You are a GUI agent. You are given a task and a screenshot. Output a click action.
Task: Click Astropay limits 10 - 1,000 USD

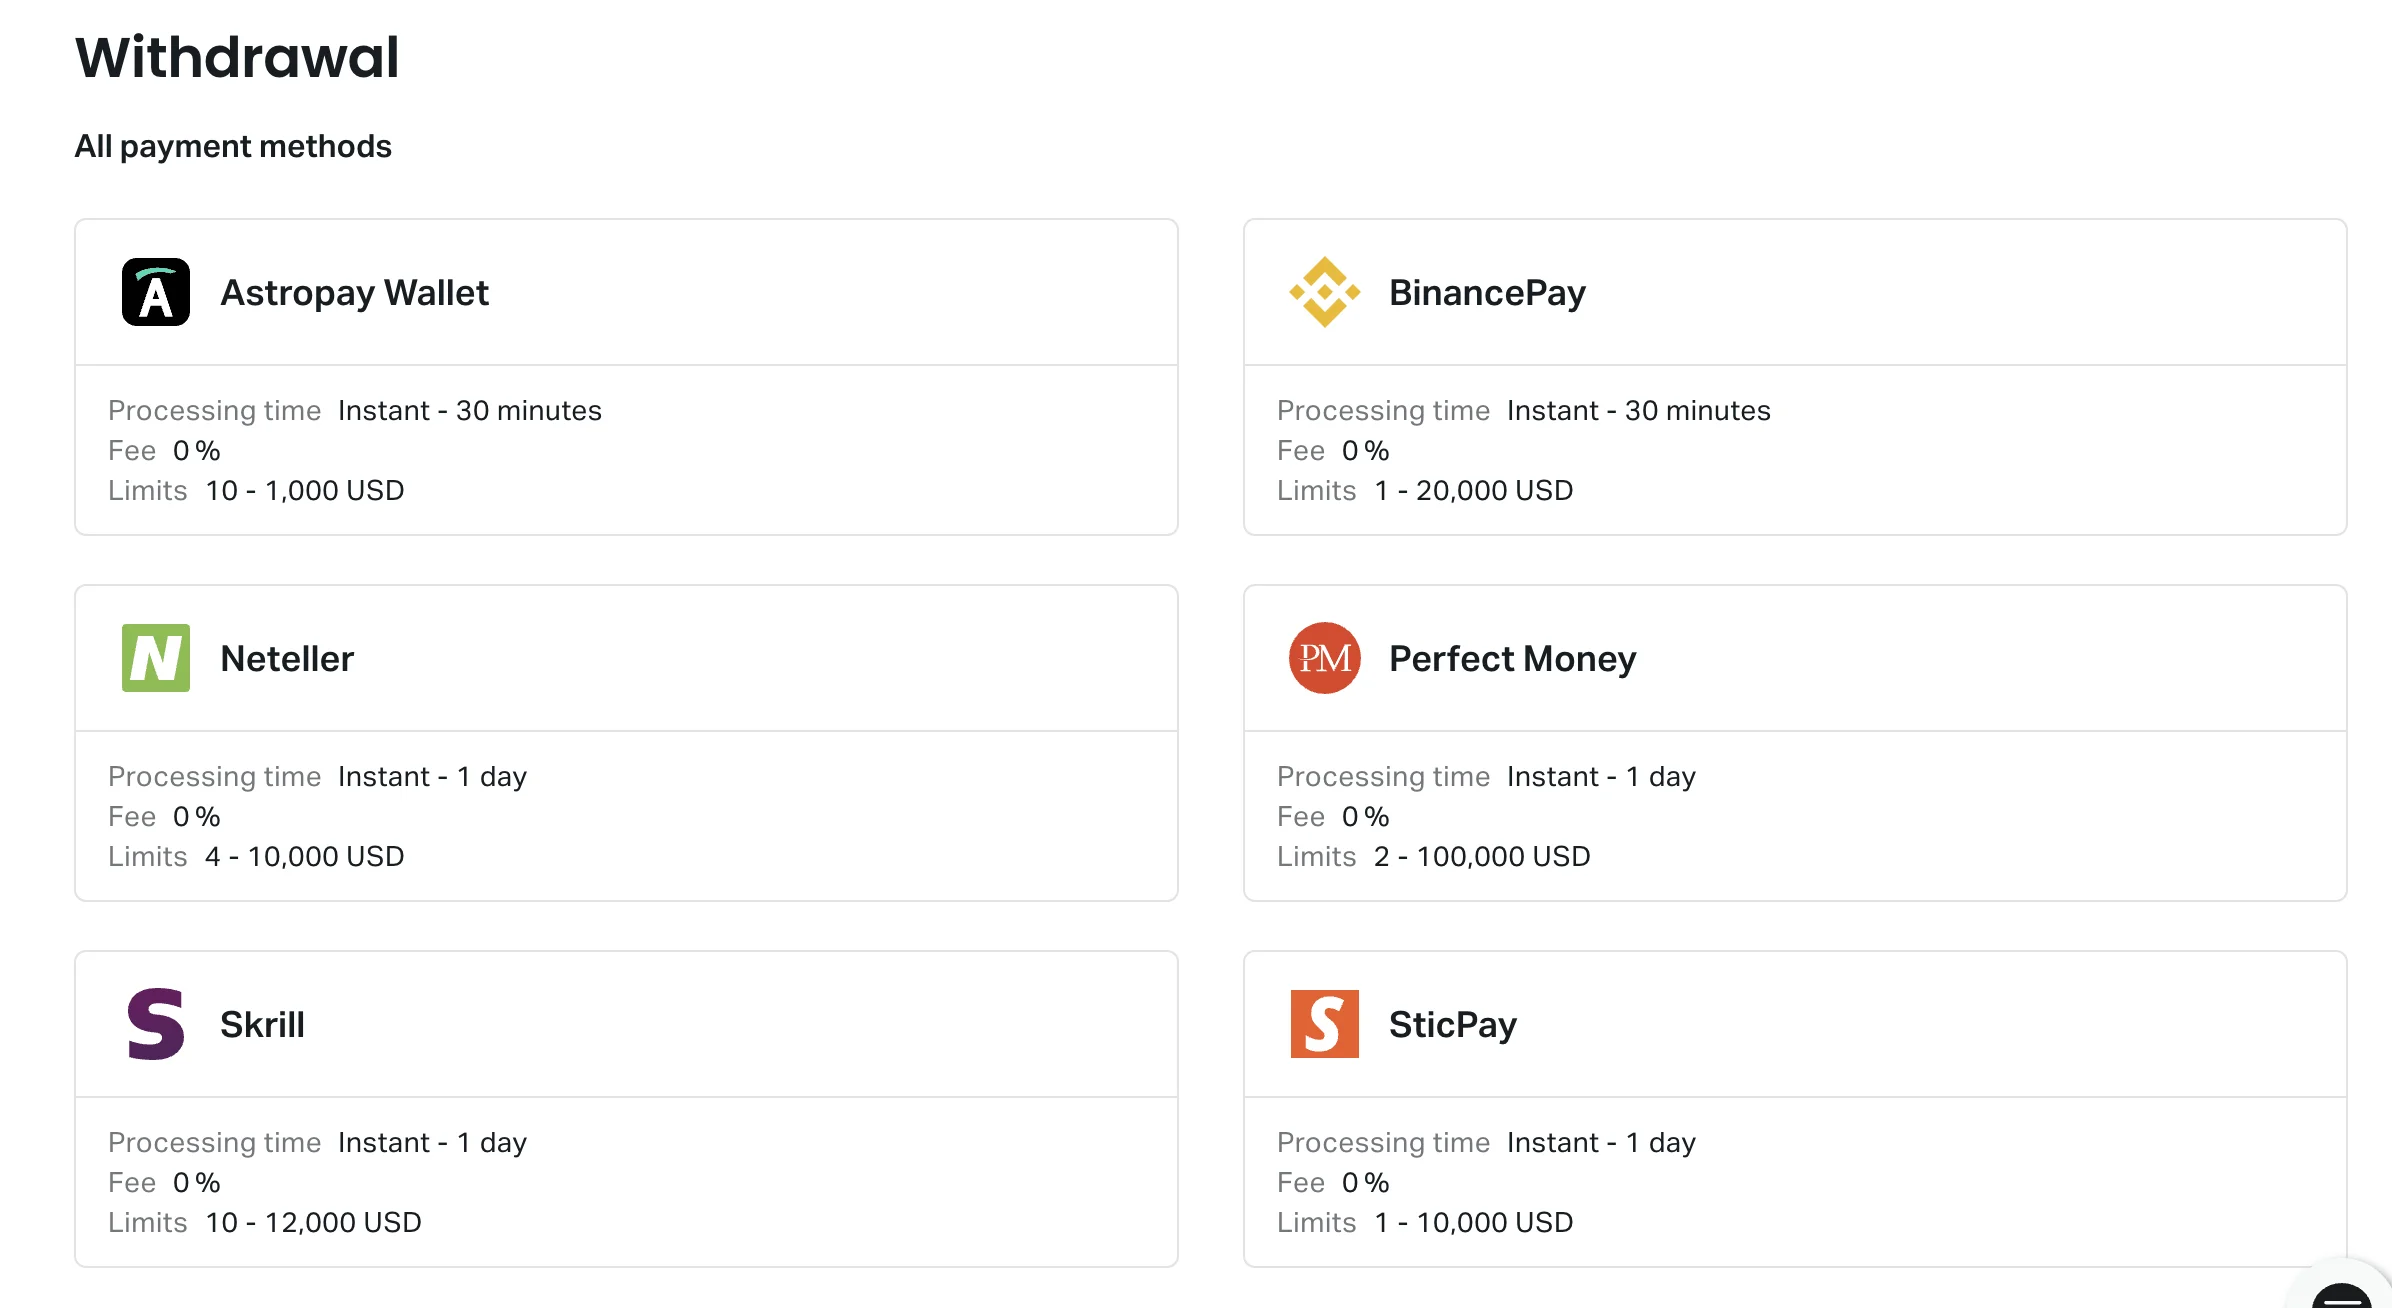coord(304,491)
